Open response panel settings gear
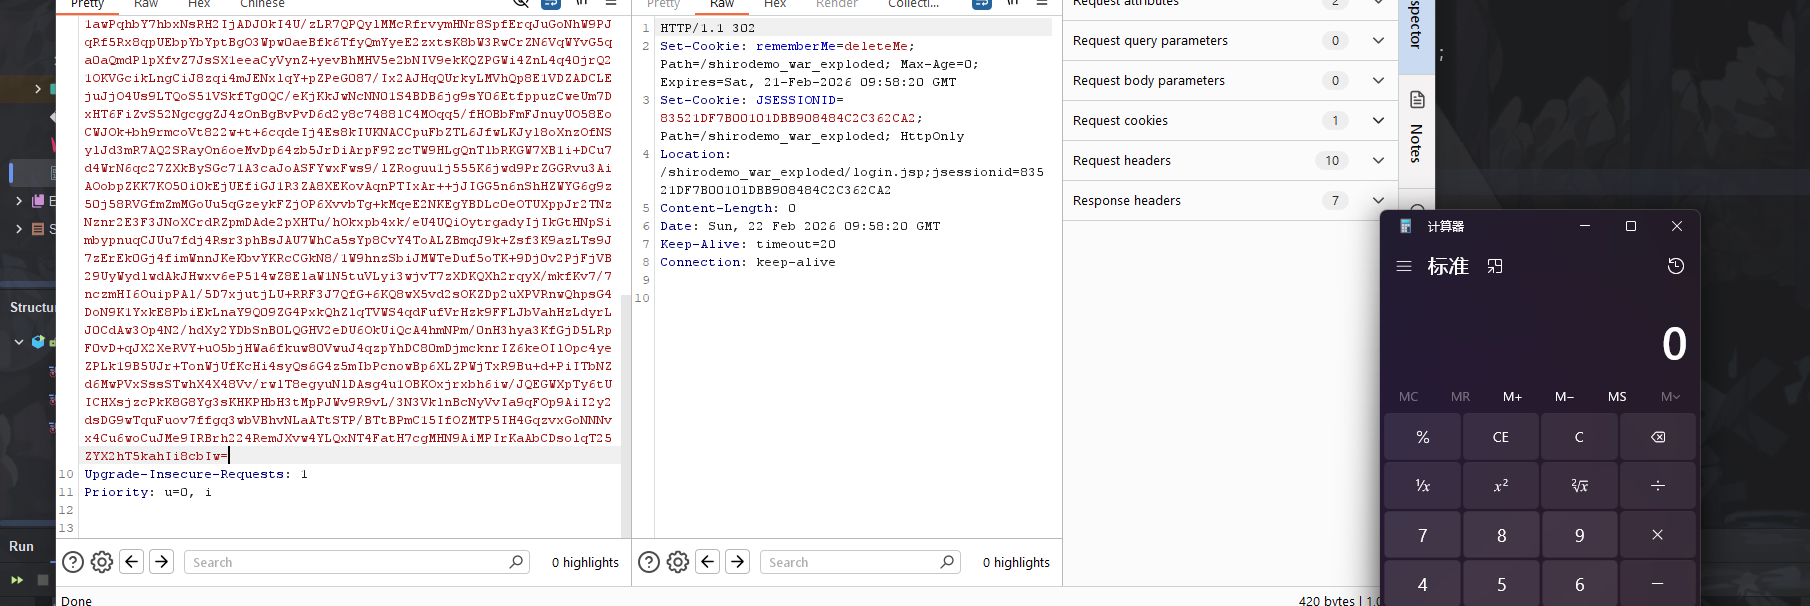1810x606 pixels. (678, 562)
